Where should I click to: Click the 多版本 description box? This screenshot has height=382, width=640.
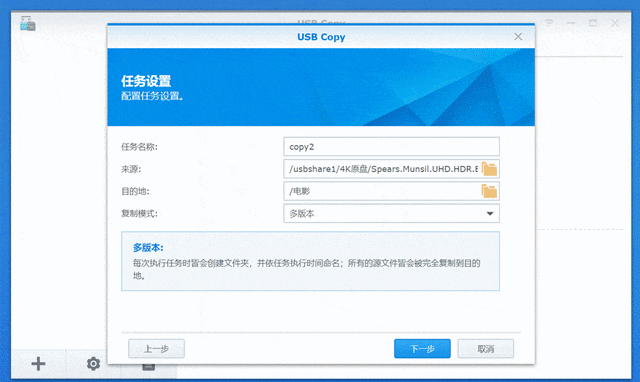310,261
